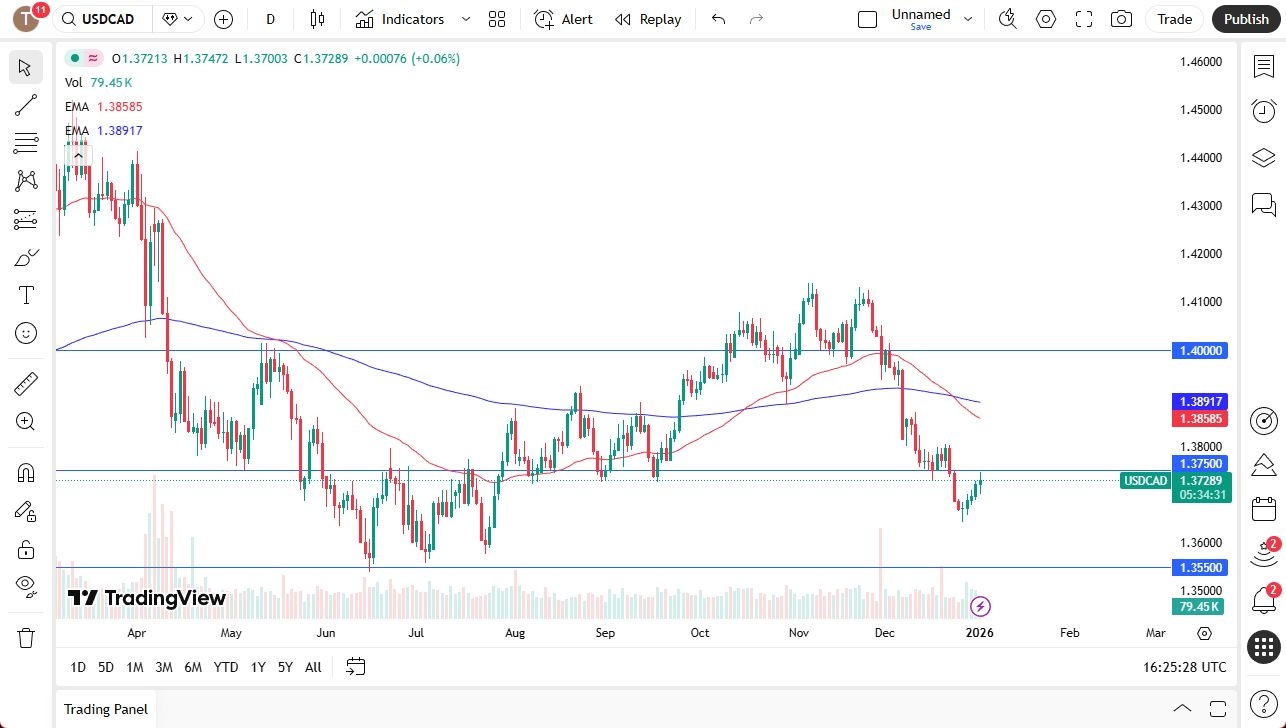Hide all drawings with eye icon
Image resolution: width=1286 pixels, height=728 pixels.
tap(26, 586)
